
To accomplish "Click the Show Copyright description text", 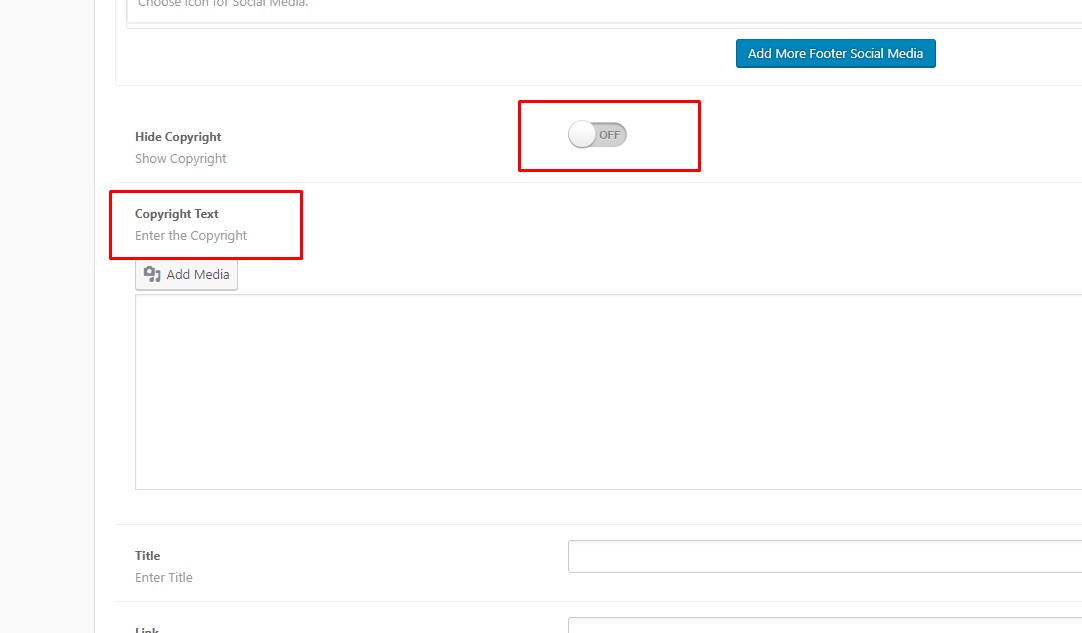I will pyautogui.click(x=181, y=159).
